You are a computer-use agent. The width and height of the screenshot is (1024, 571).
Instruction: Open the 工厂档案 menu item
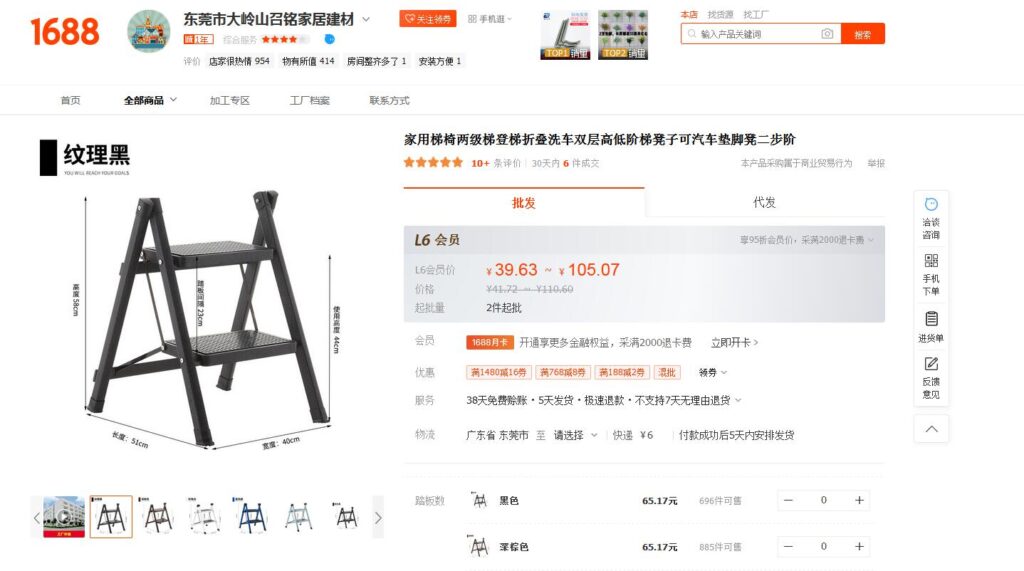(310, 101)
